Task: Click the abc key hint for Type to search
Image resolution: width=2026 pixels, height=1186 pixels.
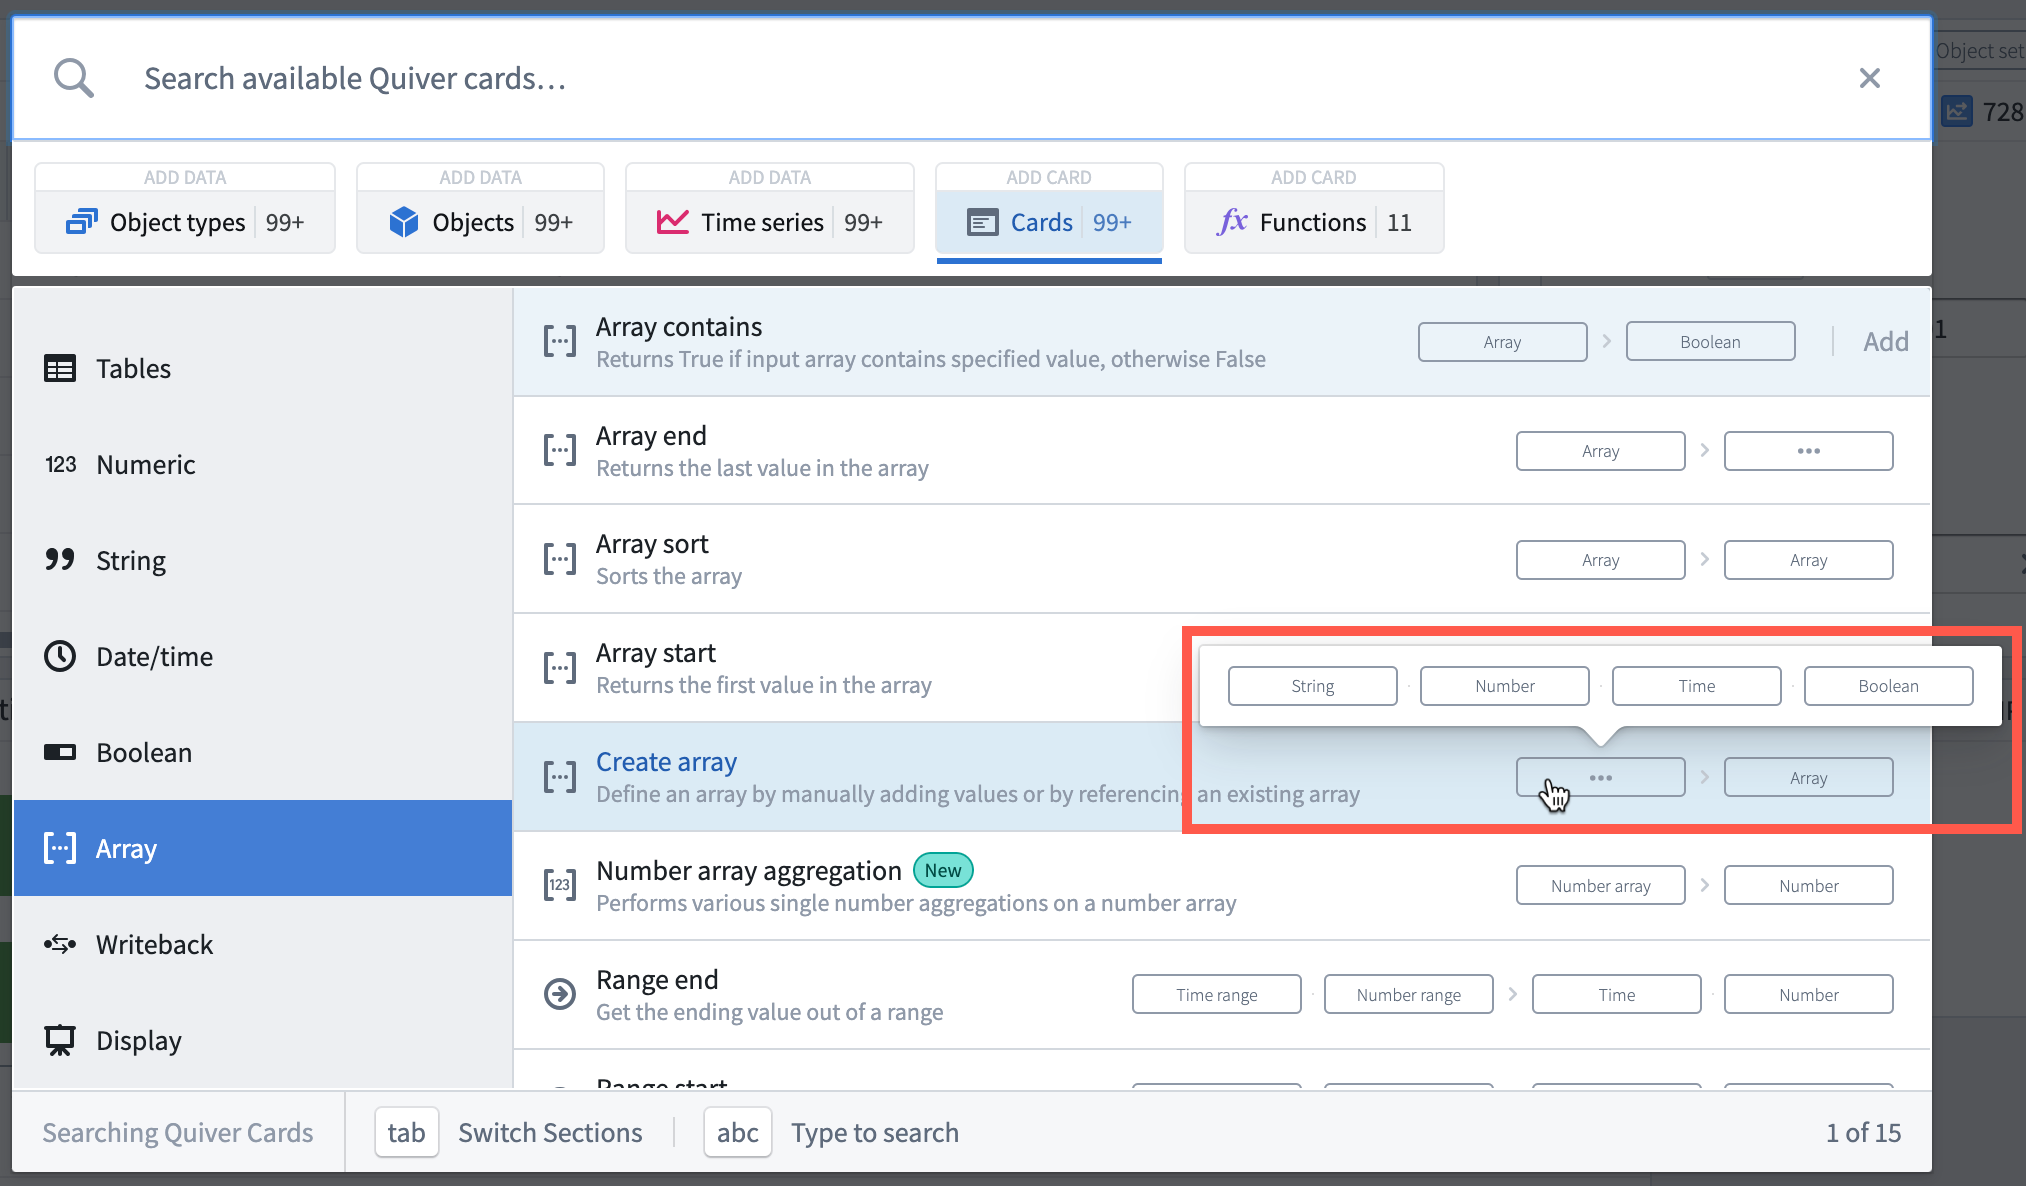Action: (x=737, y=1132)
